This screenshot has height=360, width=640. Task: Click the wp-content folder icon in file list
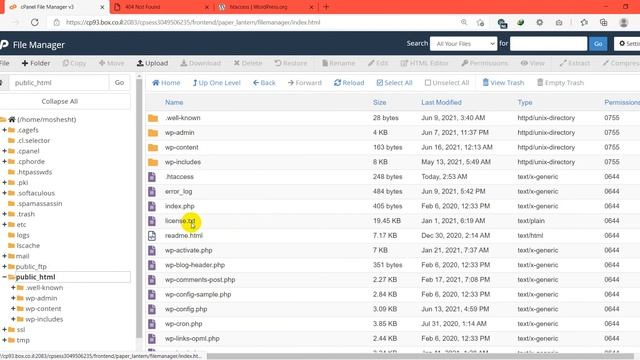153,147
